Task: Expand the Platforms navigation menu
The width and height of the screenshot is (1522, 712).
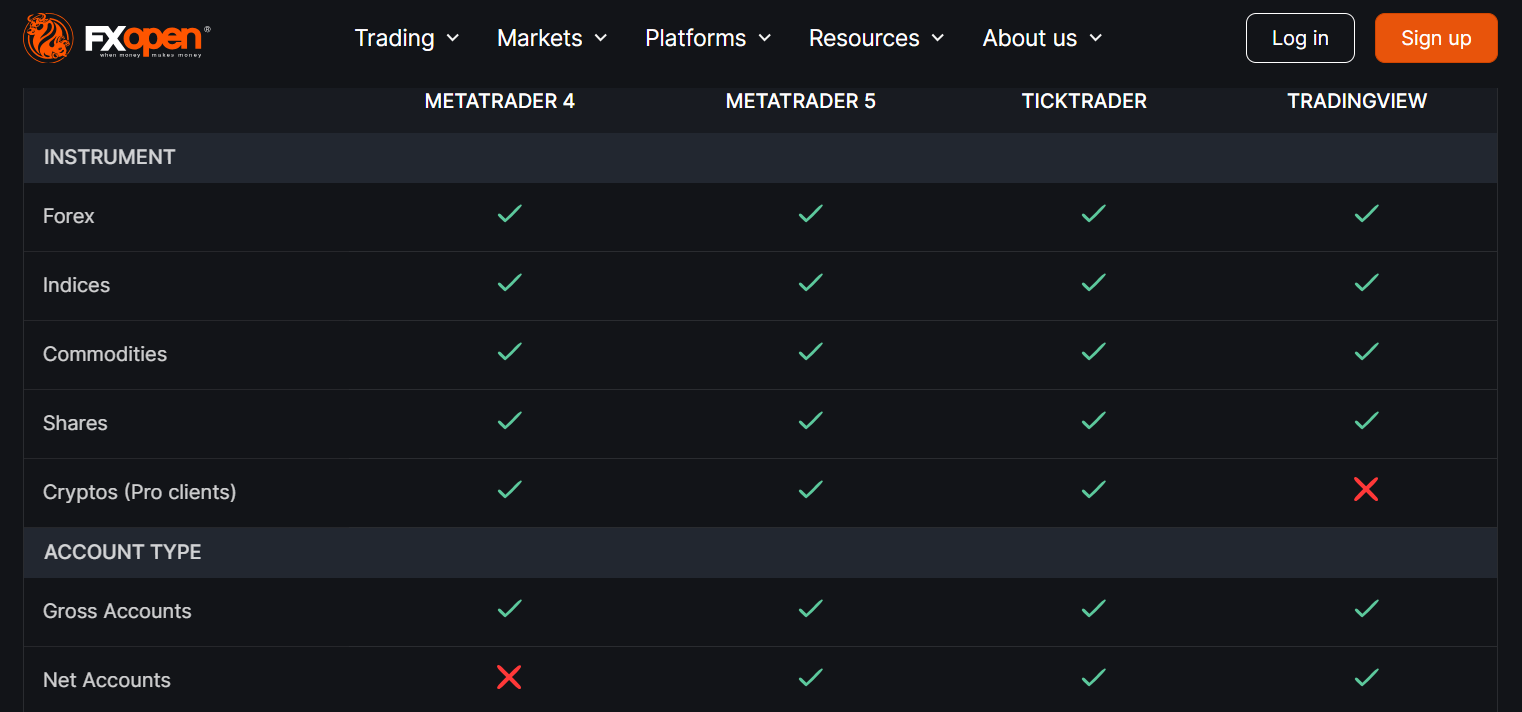Action: [708, 38]
